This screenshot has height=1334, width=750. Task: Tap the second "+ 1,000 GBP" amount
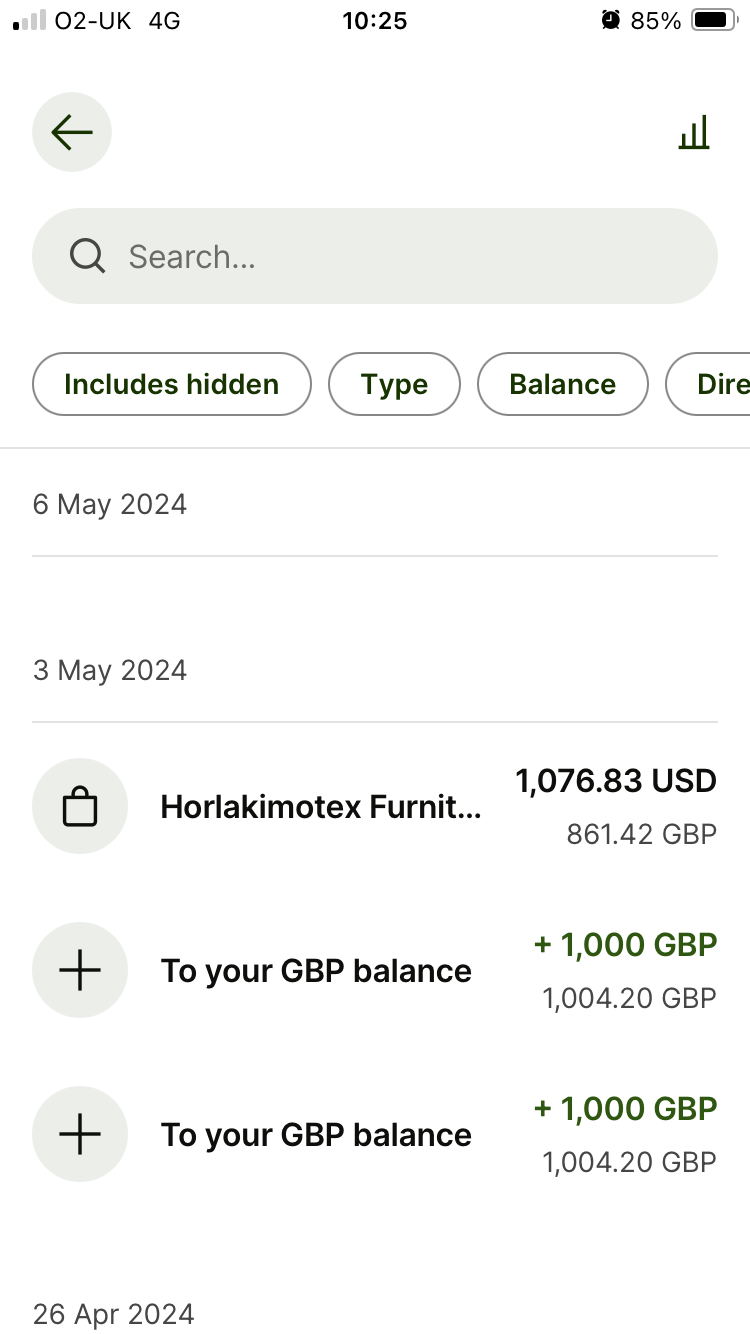(626, 1109)
